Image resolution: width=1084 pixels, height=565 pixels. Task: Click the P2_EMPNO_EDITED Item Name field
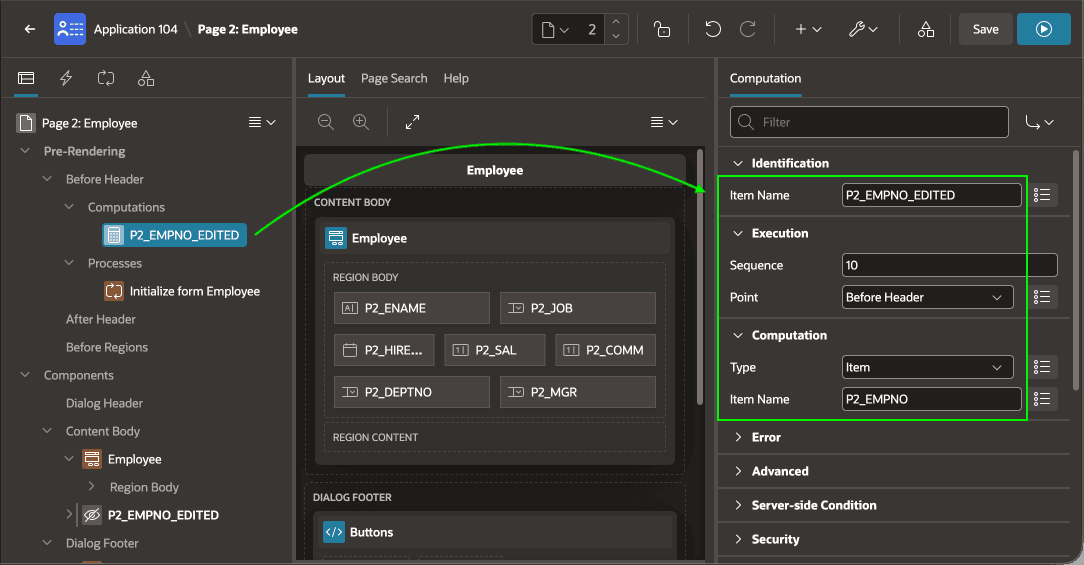pos(931,195)
